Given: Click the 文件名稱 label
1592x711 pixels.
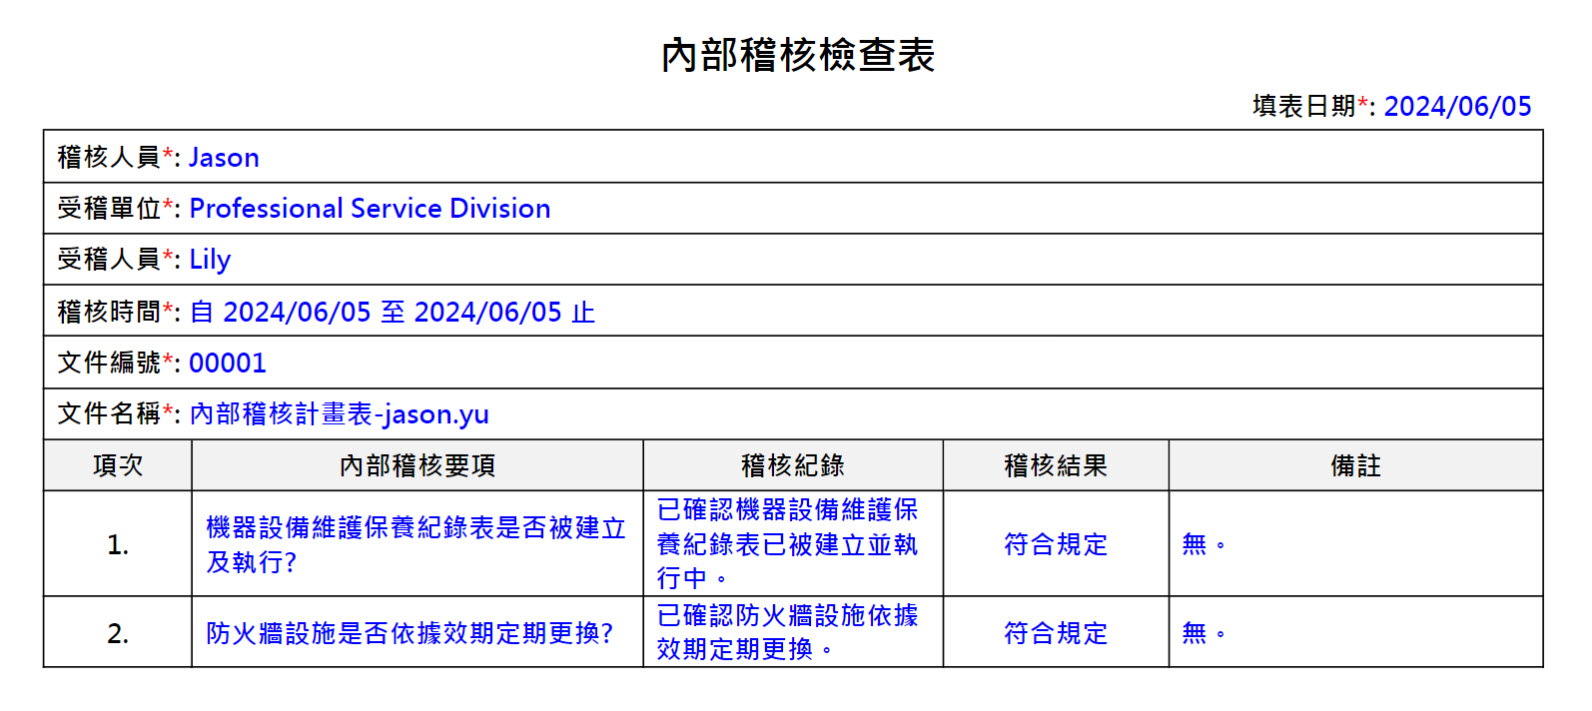Looking at the screenshot, I should coord(109,414).
